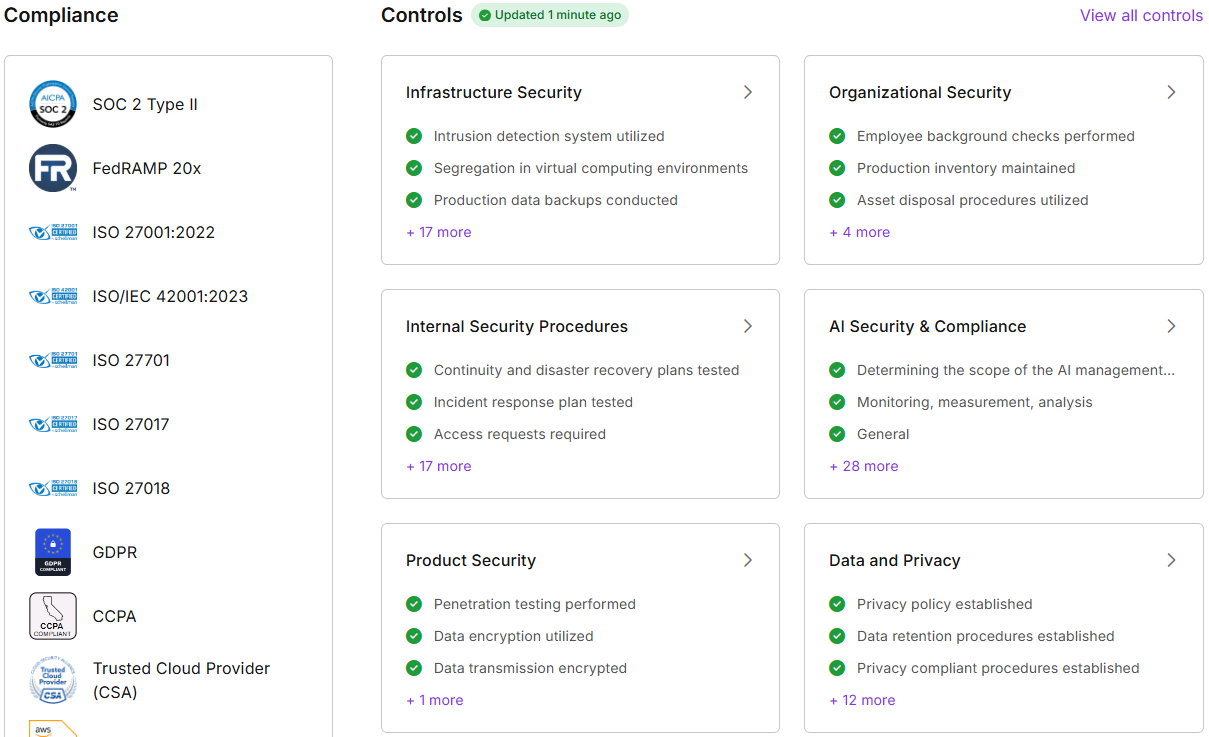Open AI Security & Compliance chevron arrow

coord(1171,326)
